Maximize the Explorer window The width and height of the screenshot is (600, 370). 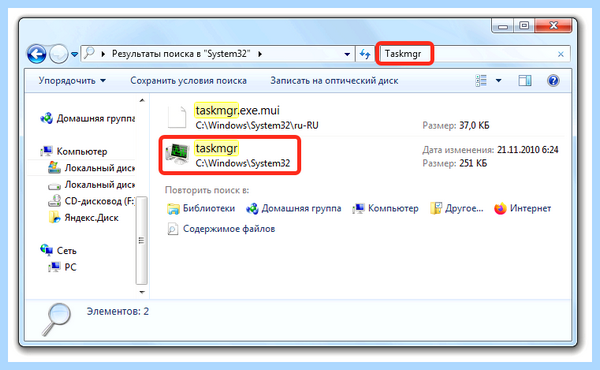click(524, 26)
